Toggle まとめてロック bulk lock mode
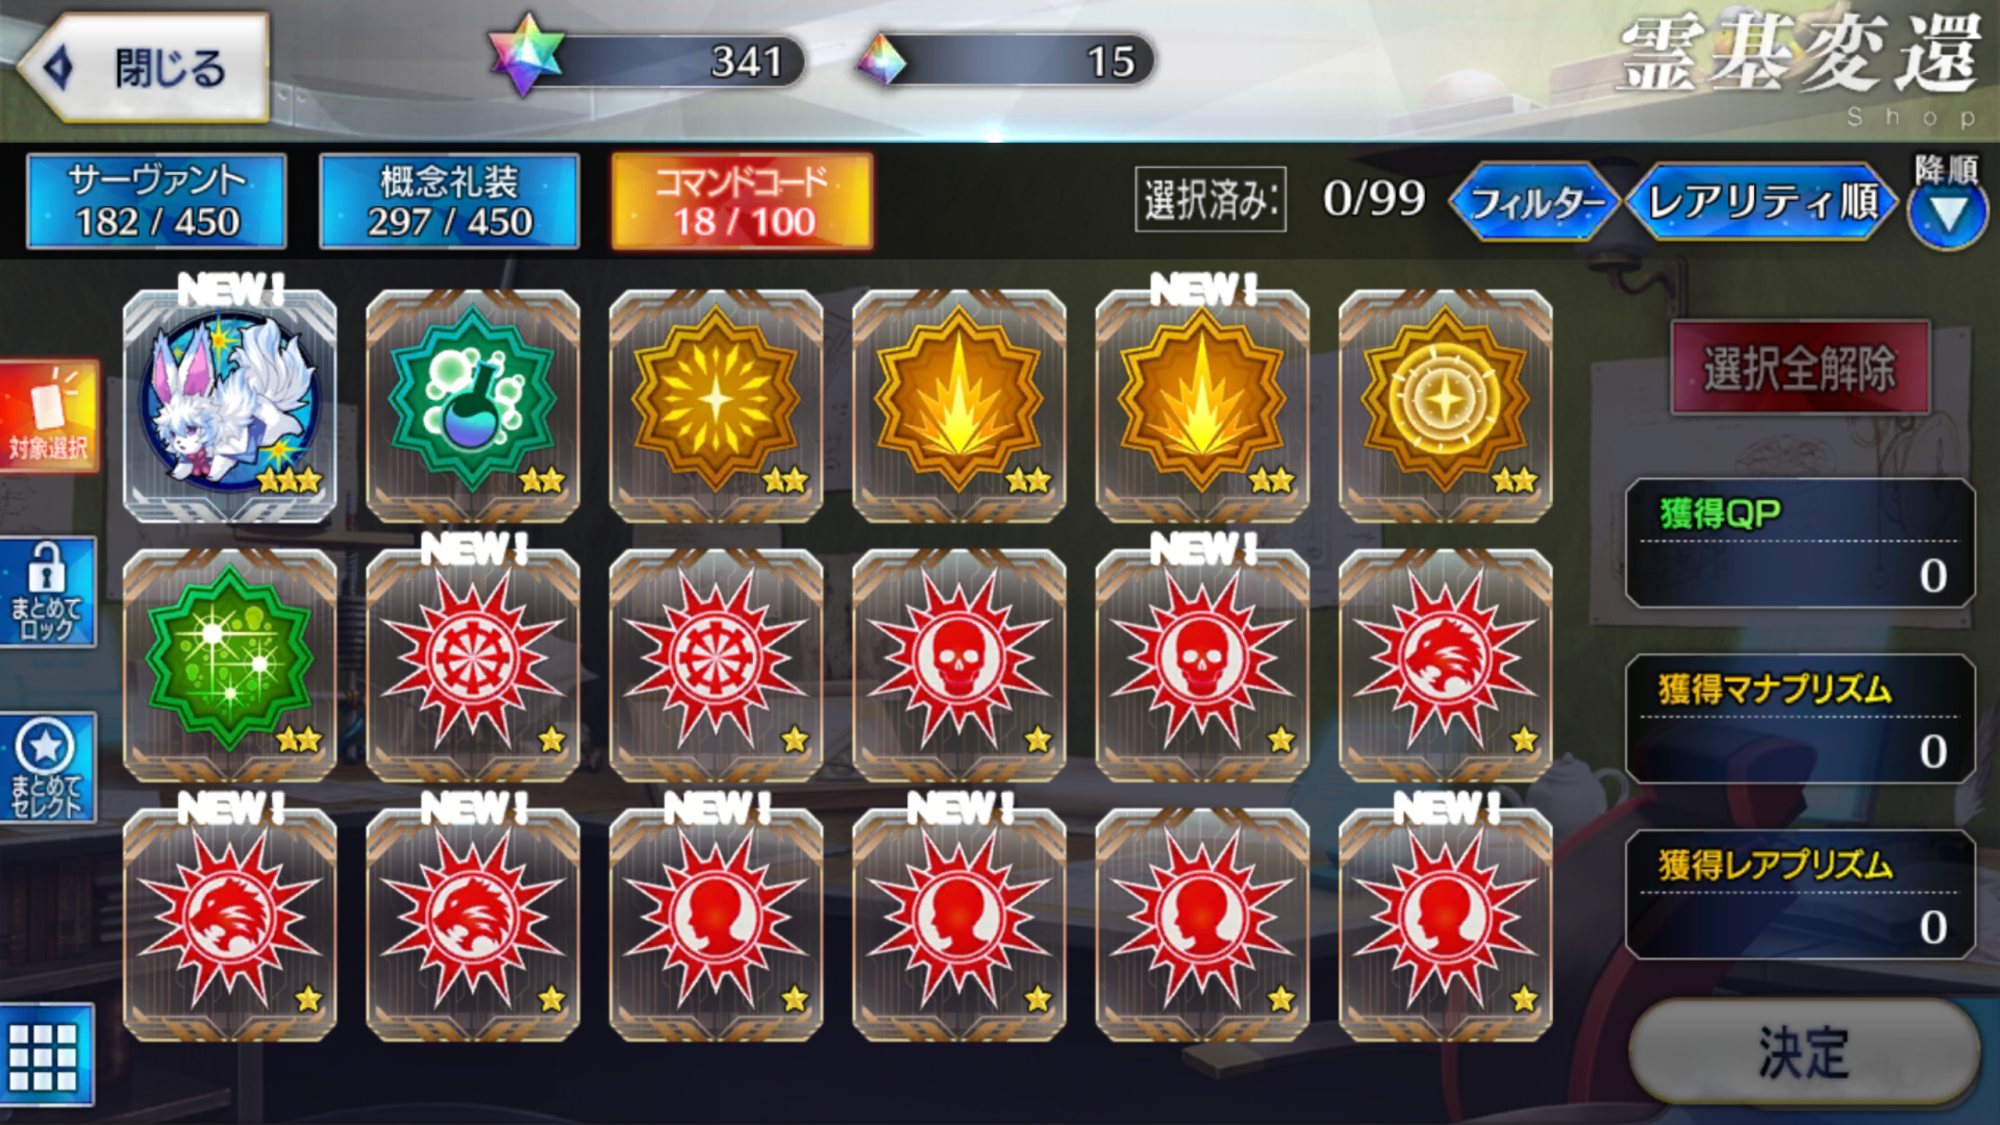 point(47,592)
